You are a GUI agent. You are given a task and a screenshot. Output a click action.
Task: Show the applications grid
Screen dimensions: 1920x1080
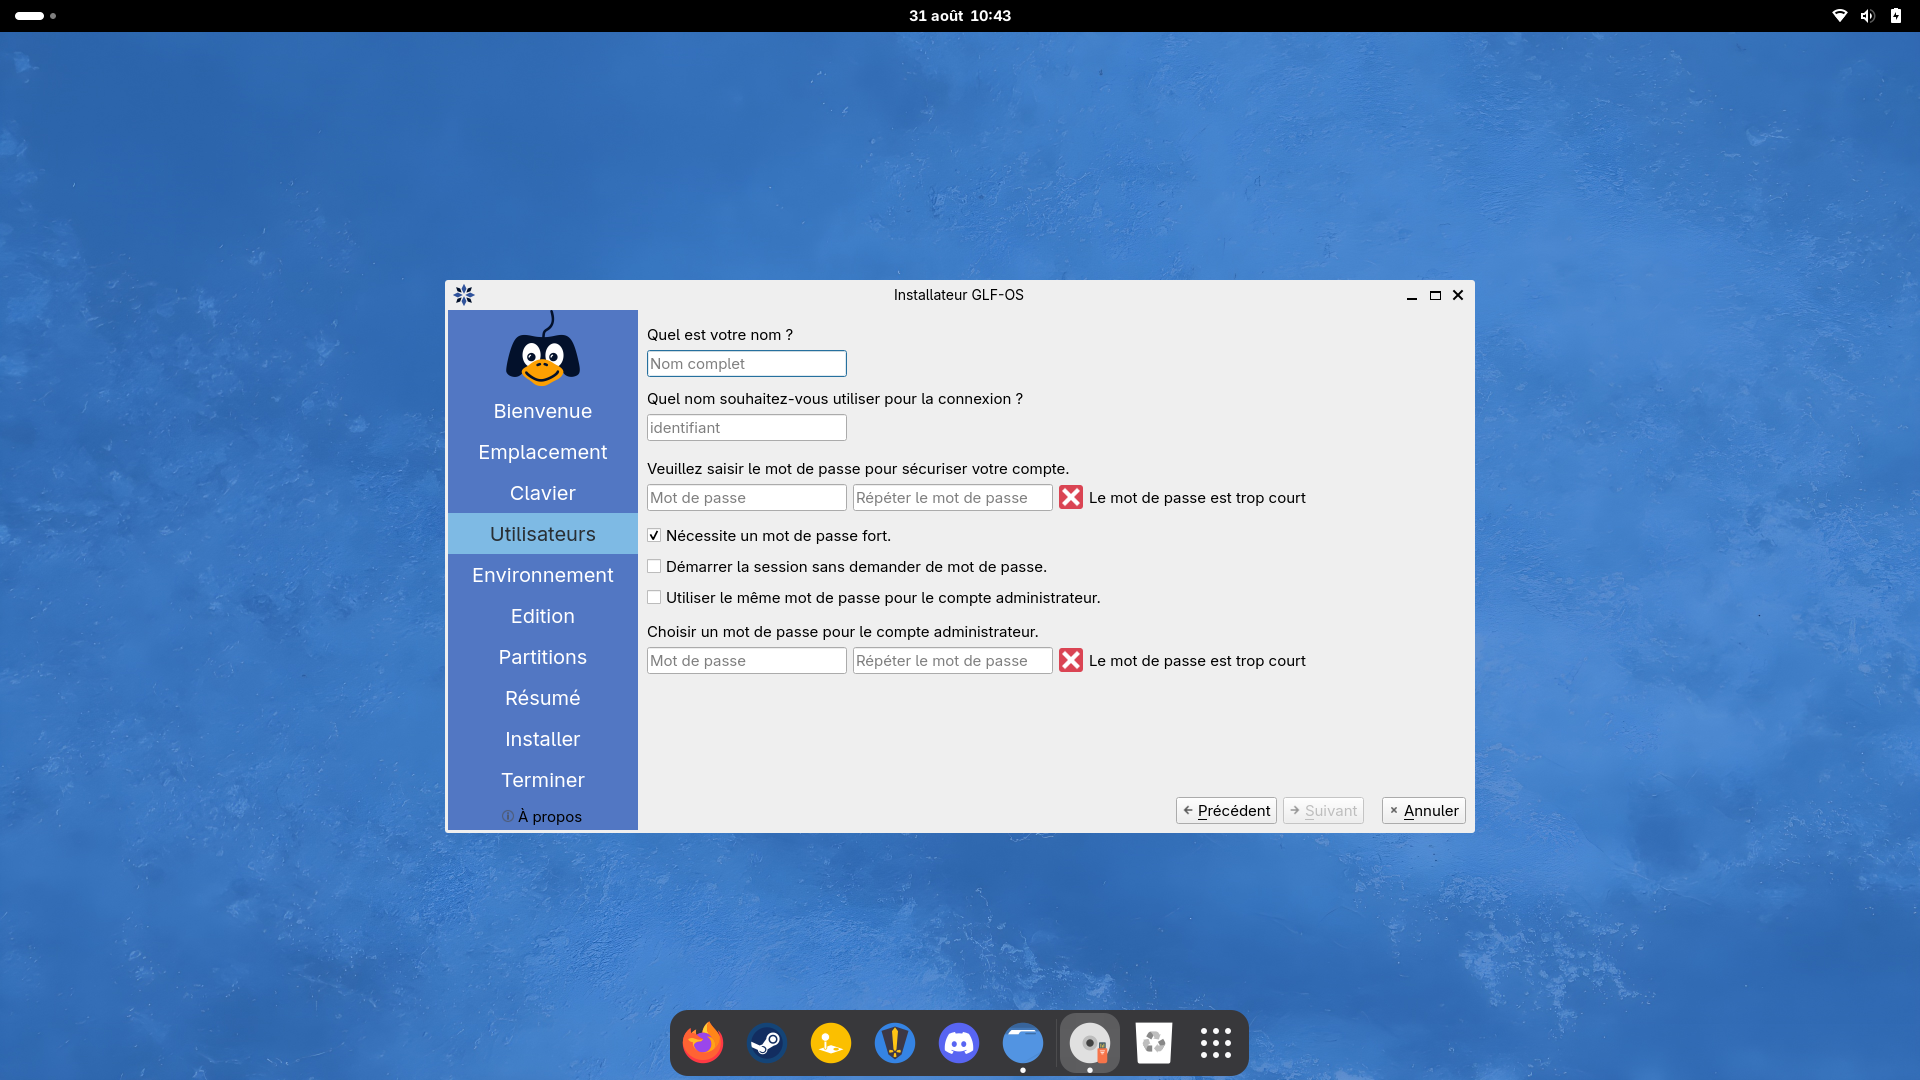(1216, 1043)
